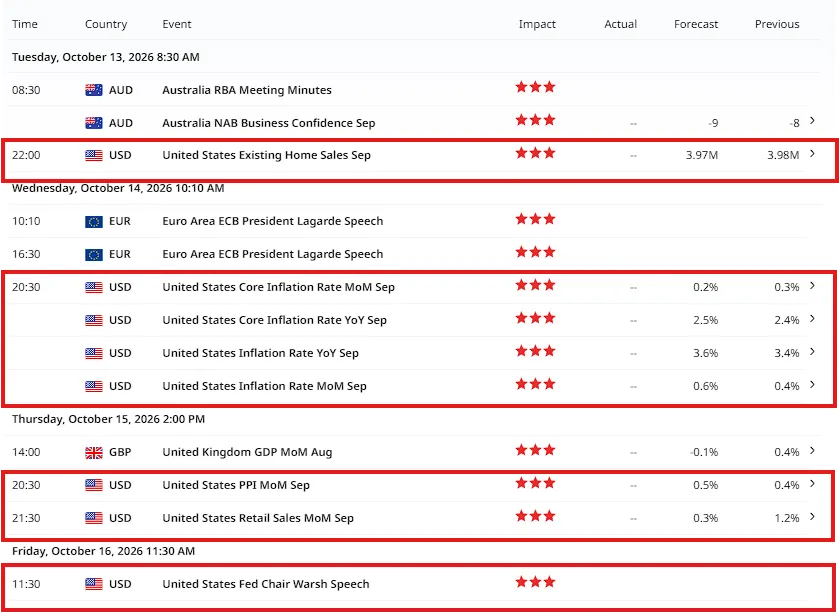The height and width of the screenshot is (613, 840).
Task: Click impact stars for Existing Home Sales Sep
Action: [535, 153]
